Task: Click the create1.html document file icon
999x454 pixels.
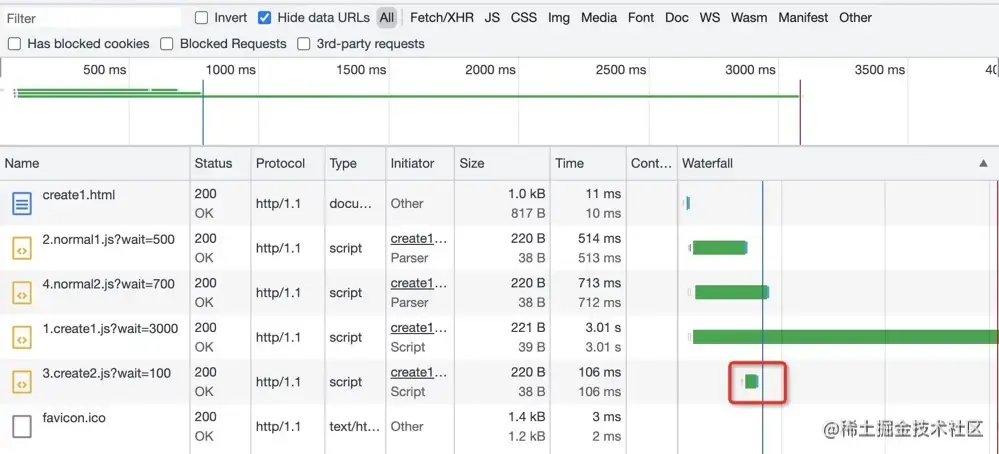Action: pos(22,204)
